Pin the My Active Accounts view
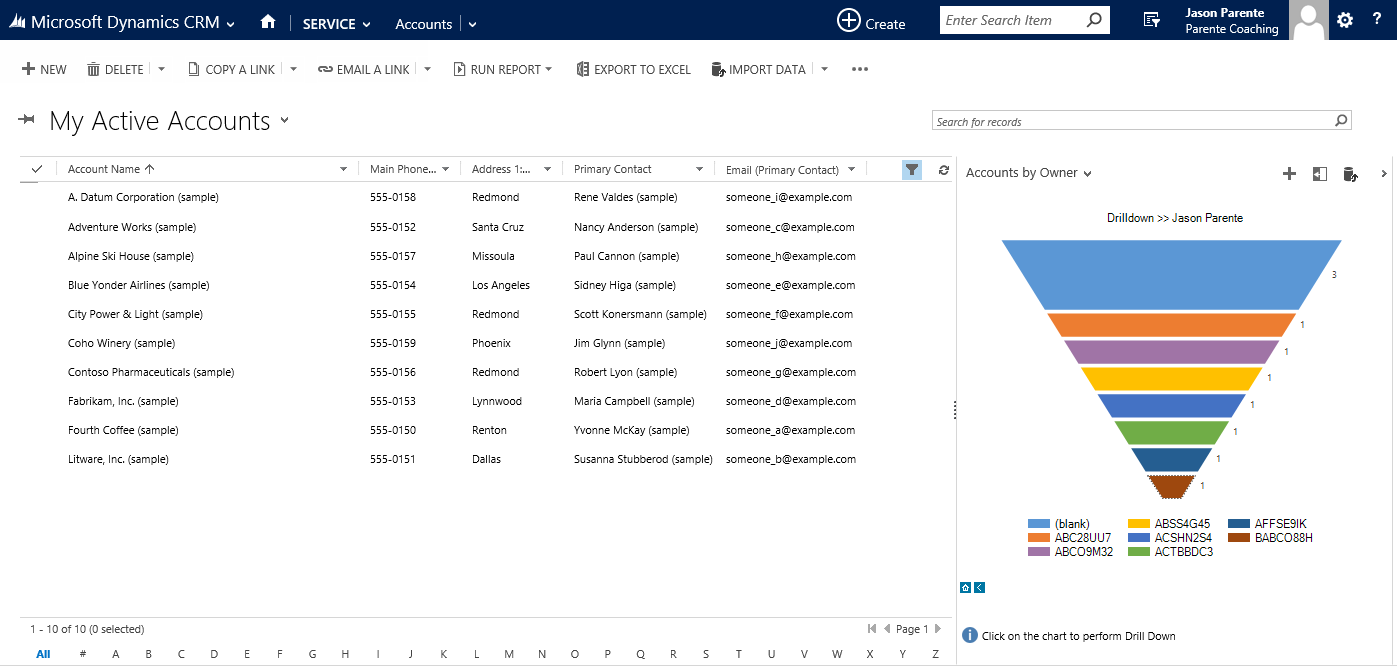The image size is (1397, 666). pyautogui.click(x=27, y=120)
